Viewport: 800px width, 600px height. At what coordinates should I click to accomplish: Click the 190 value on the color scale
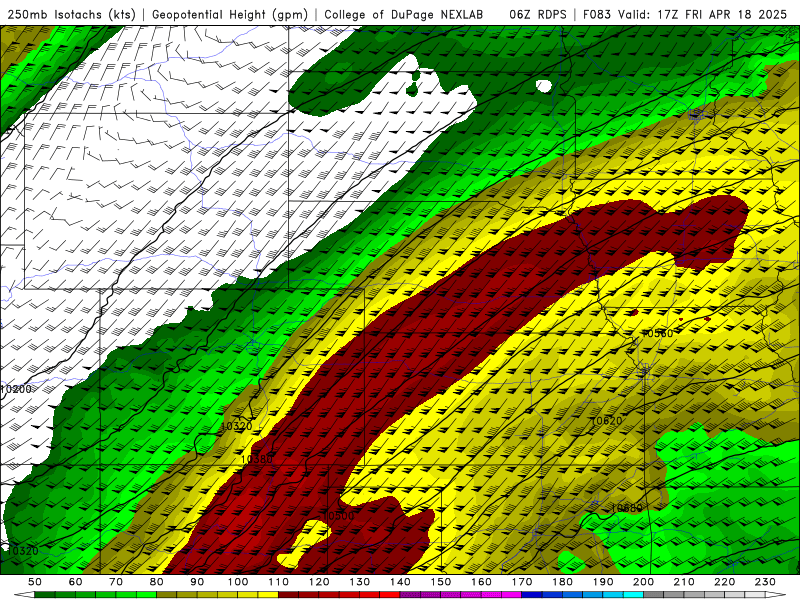[604, 582]
